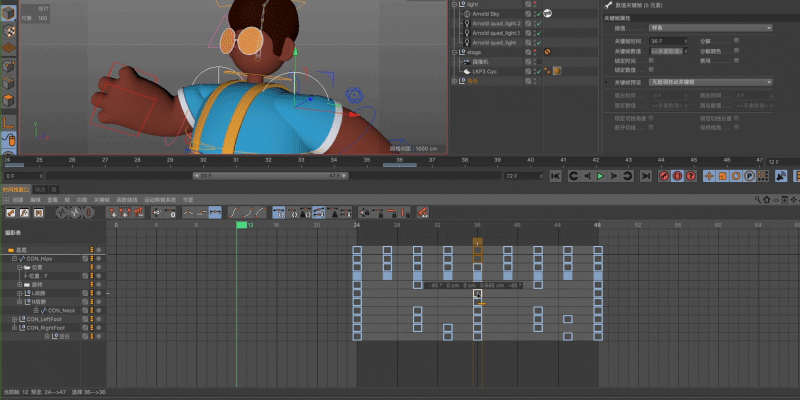Open the 函数曲线 menu in timeline

(x=127, y=200)
